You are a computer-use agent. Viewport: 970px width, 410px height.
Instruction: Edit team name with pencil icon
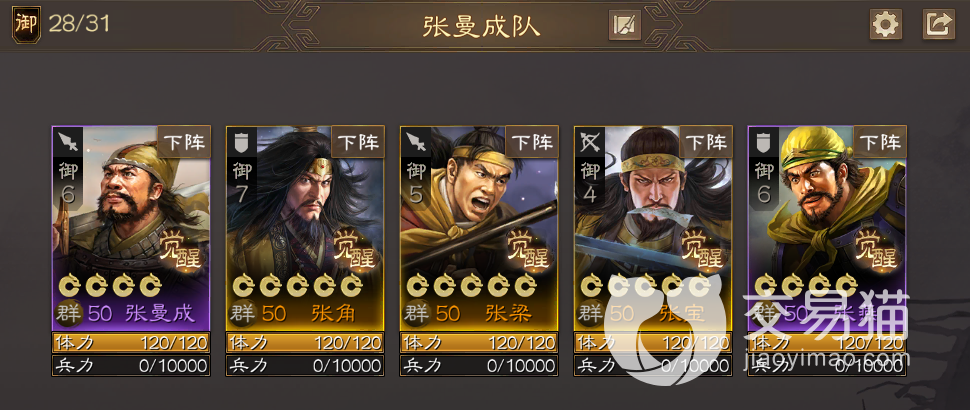pyautogui.click(x=624, y=25)
